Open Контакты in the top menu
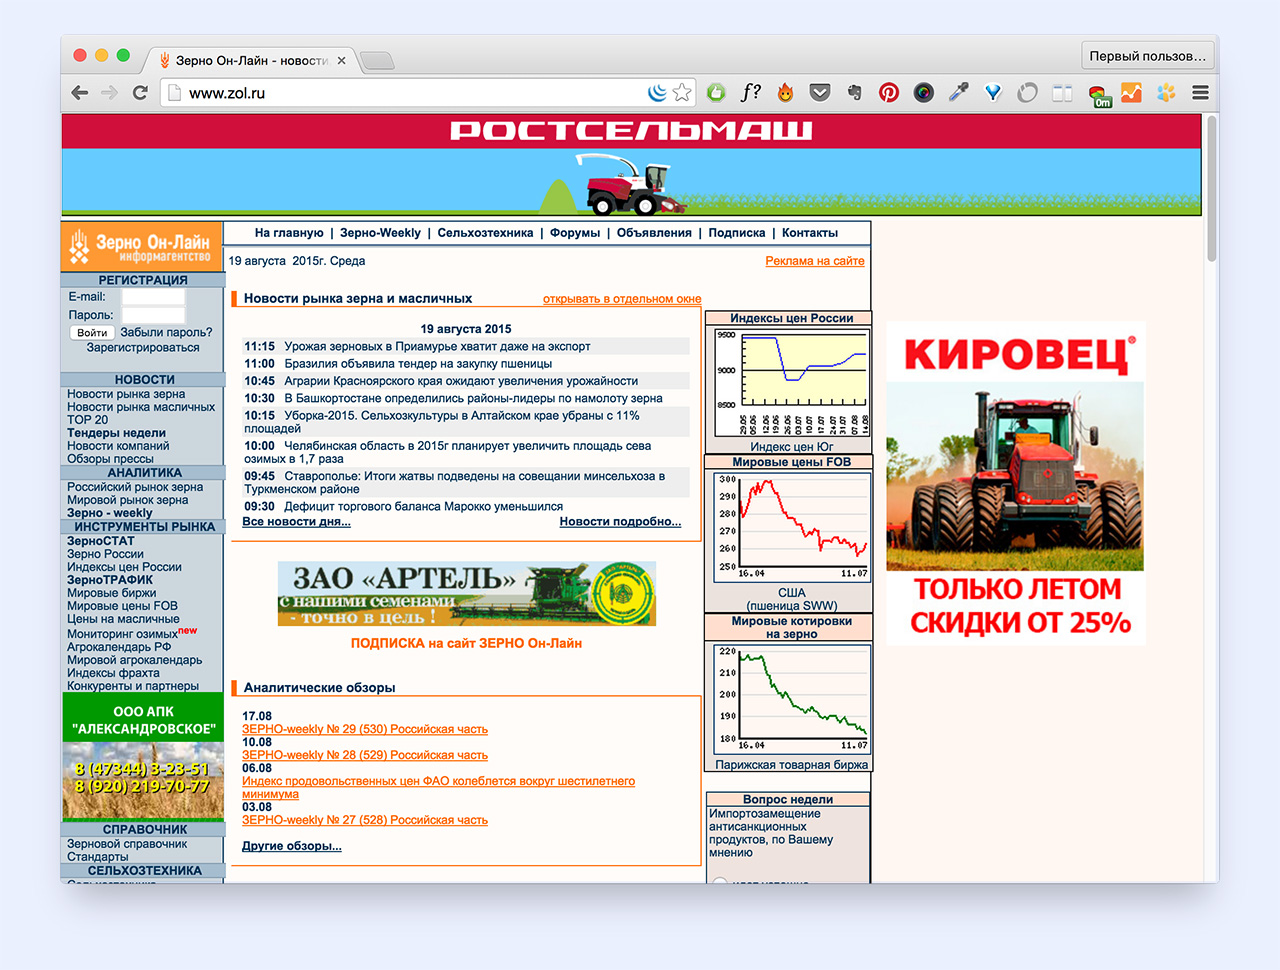The image size is (1280, 970). pos(810,233)
